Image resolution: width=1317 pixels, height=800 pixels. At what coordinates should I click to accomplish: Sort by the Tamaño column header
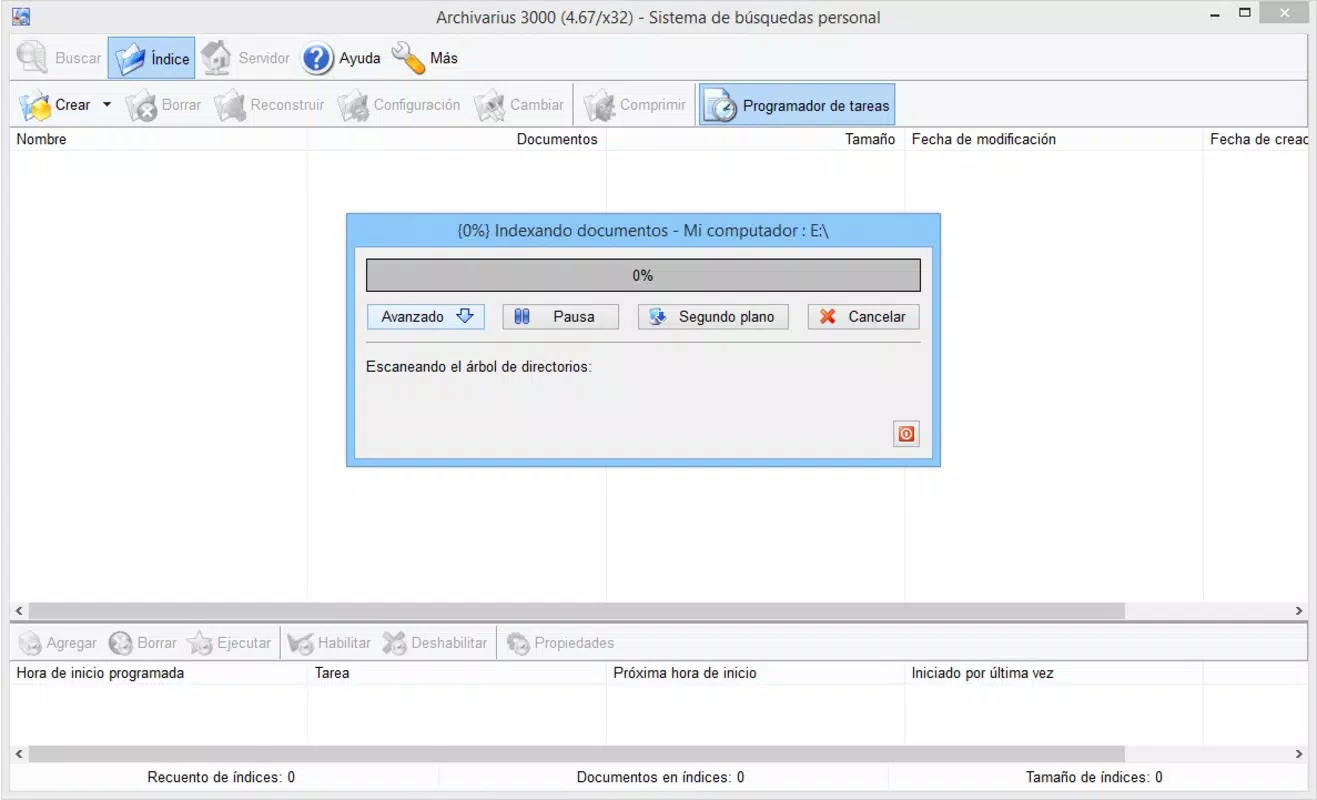[755, 139]
